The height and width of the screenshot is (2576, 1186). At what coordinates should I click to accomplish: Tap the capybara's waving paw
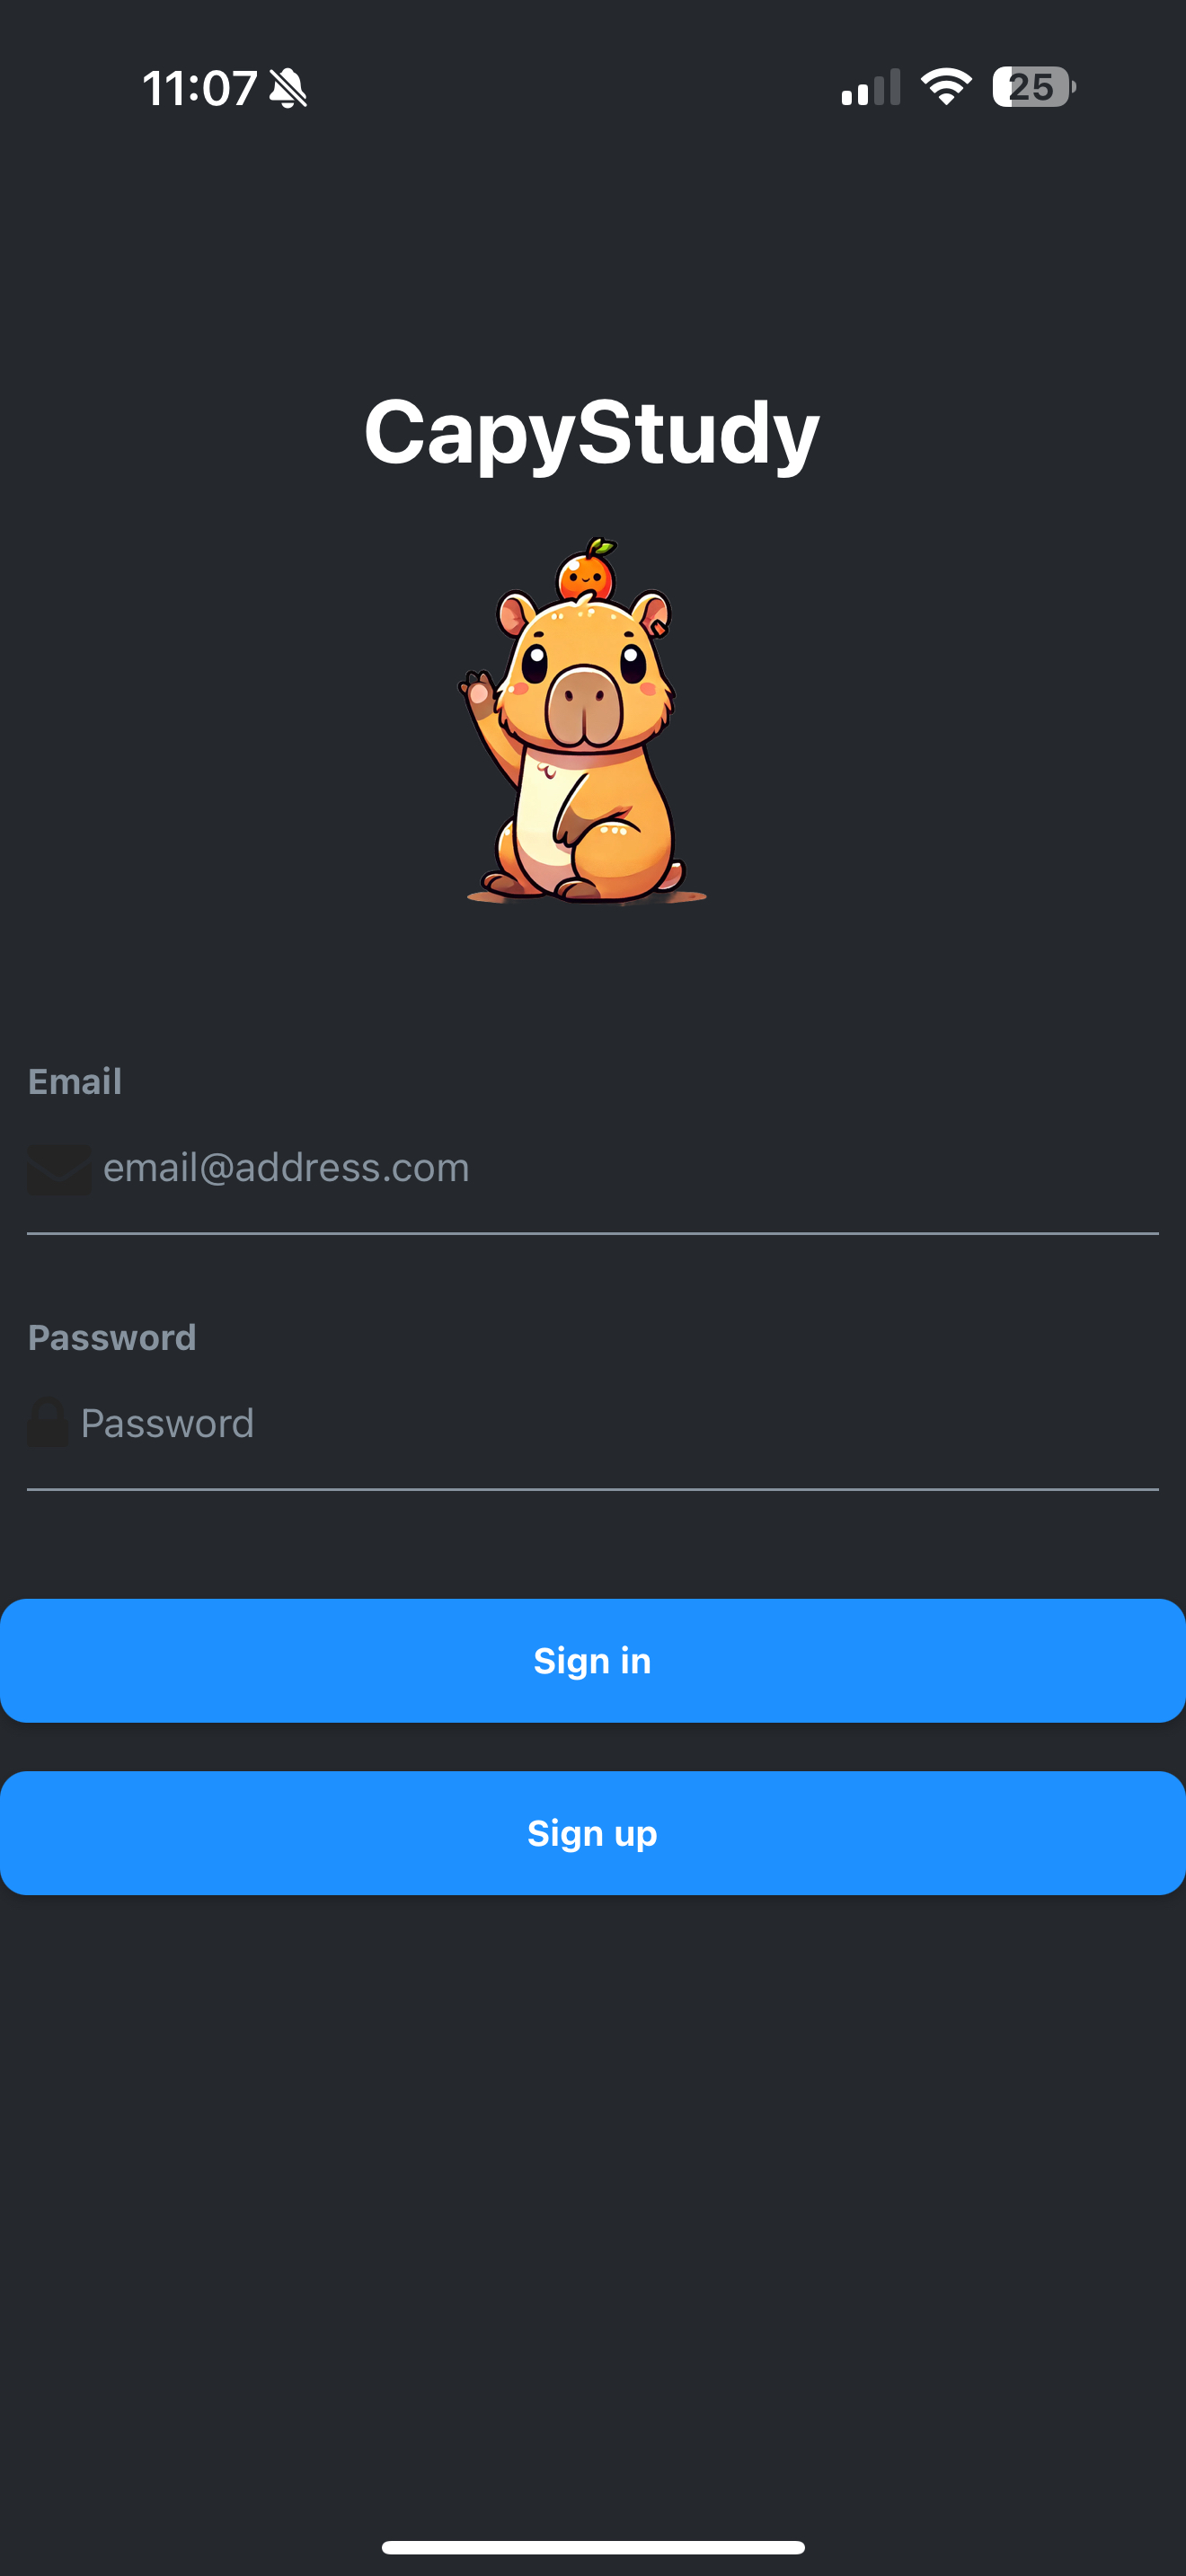[x=477, y=690]
